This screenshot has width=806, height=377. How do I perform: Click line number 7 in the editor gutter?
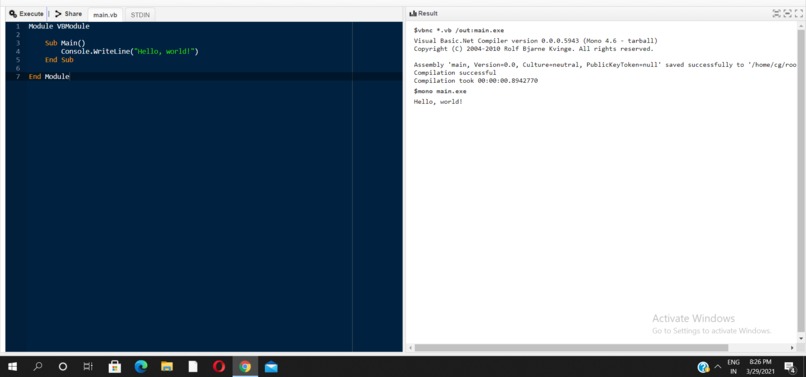(18, 76)
